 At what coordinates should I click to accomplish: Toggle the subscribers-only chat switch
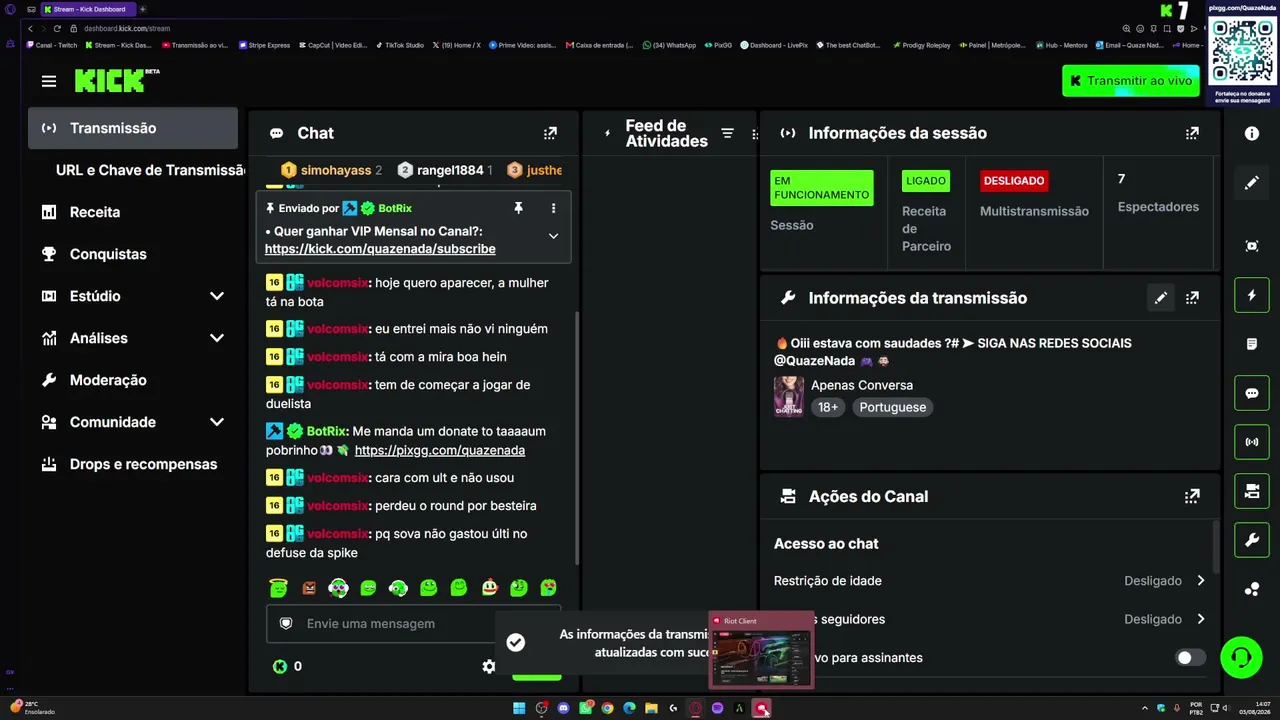click(x=1190, y=658)
